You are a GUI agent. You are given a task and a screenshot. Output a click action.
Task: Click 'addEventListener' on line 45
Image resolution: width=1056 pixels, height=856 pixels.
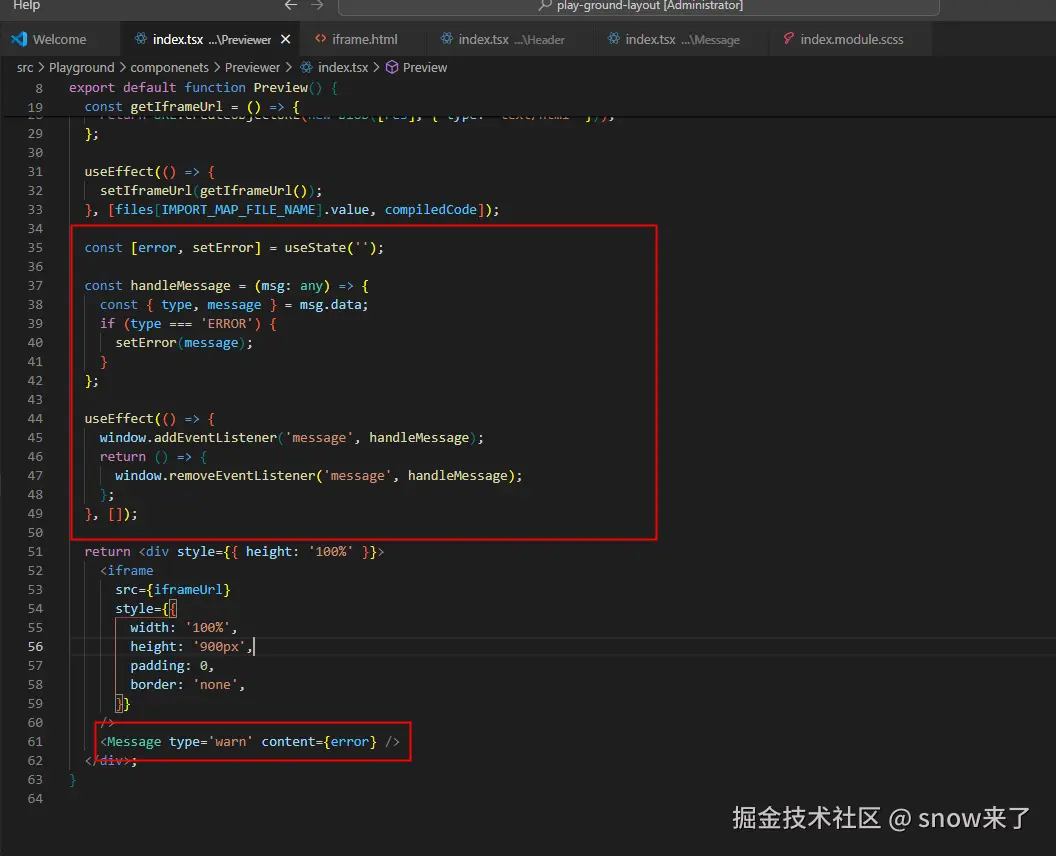pos(215,438)
